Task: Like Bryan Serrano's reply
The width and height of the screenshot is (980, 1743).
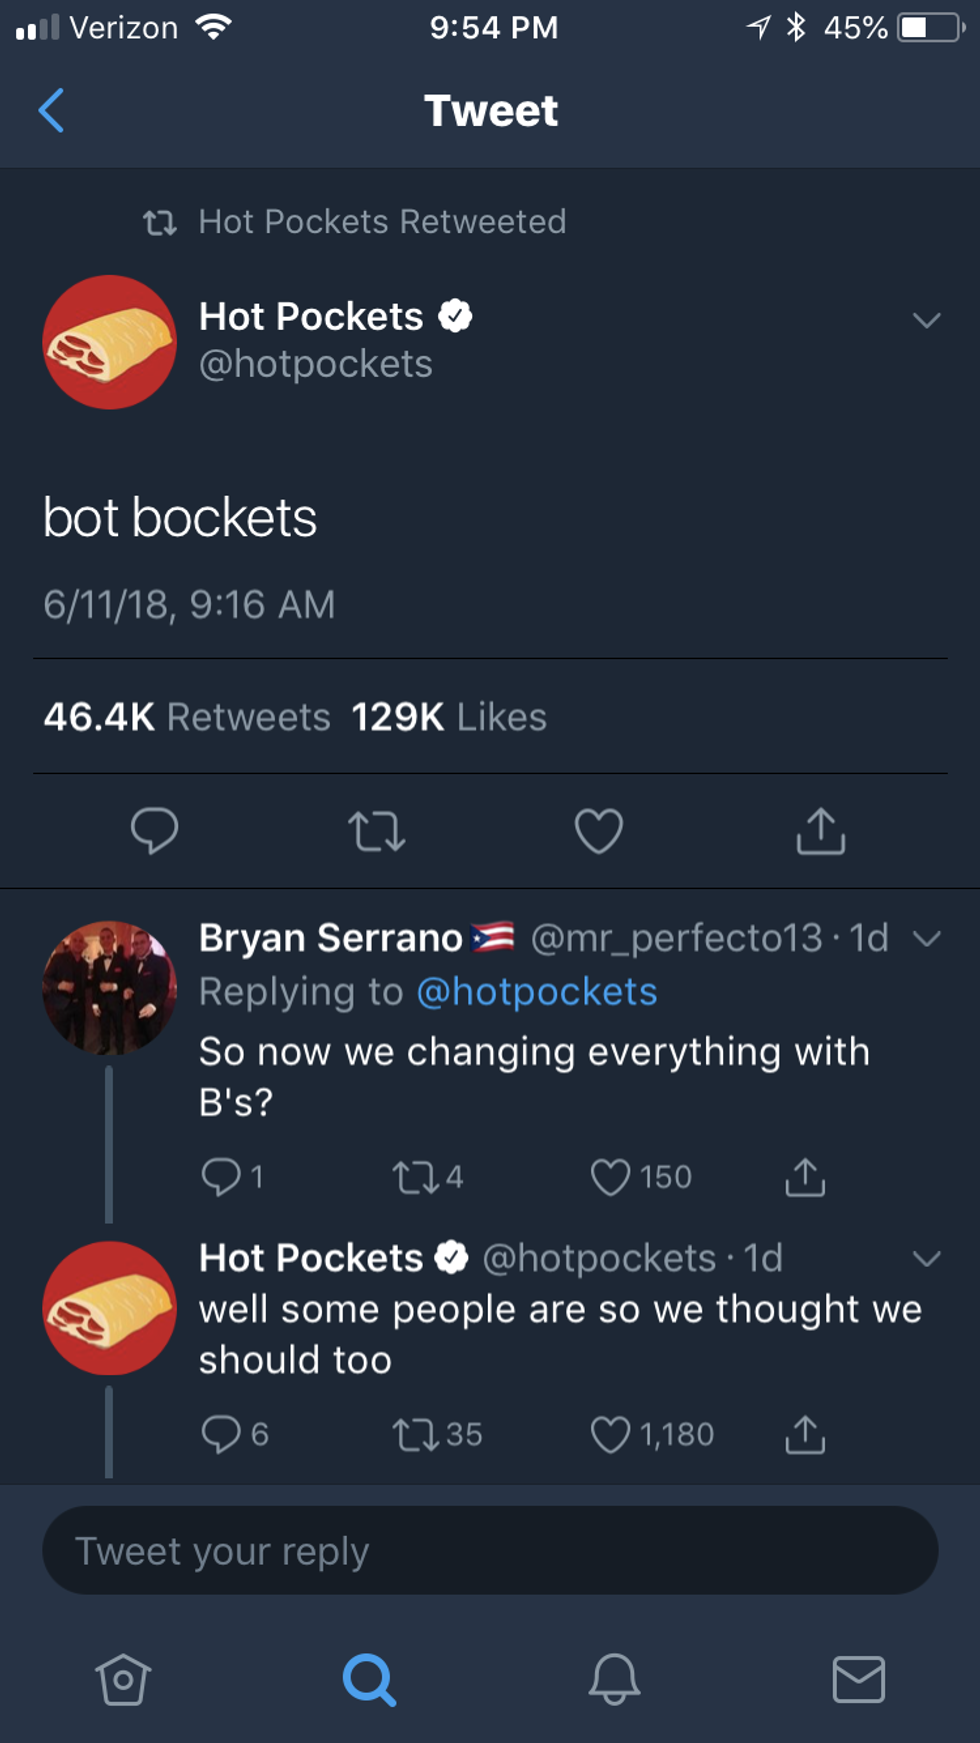Action: click(610, 1177)
